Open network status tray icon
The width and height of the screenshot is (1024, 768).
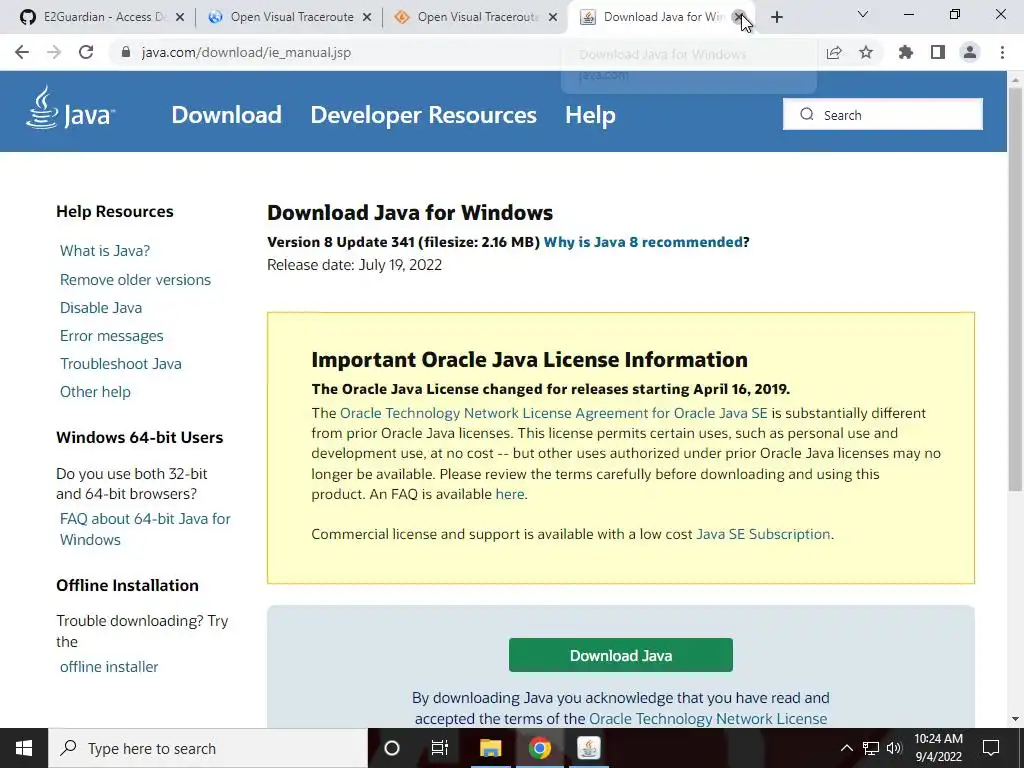[x=871, y=748]
